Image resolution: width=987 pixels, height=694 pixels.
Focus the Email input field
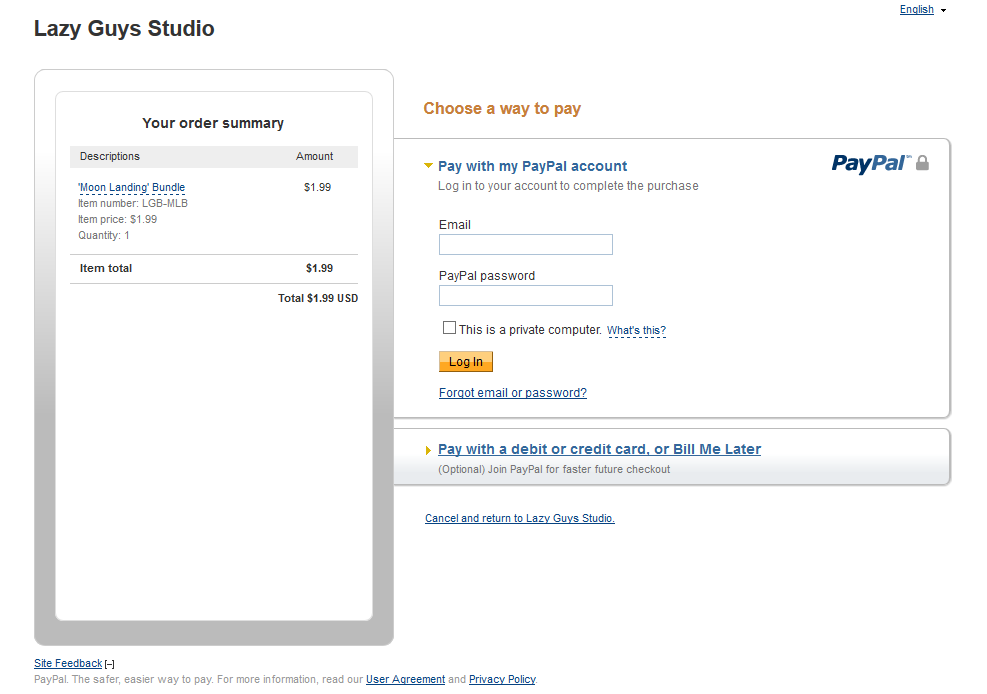coord(525,245)
